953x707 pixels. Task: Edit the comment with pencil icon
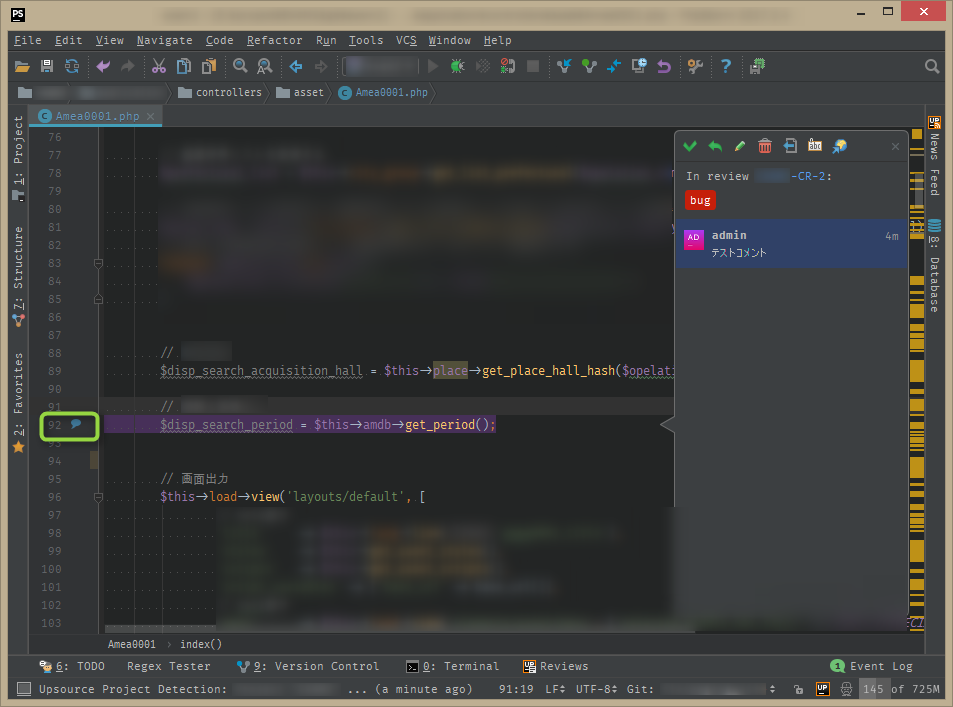pyautogui.click(x=740, y=146)
